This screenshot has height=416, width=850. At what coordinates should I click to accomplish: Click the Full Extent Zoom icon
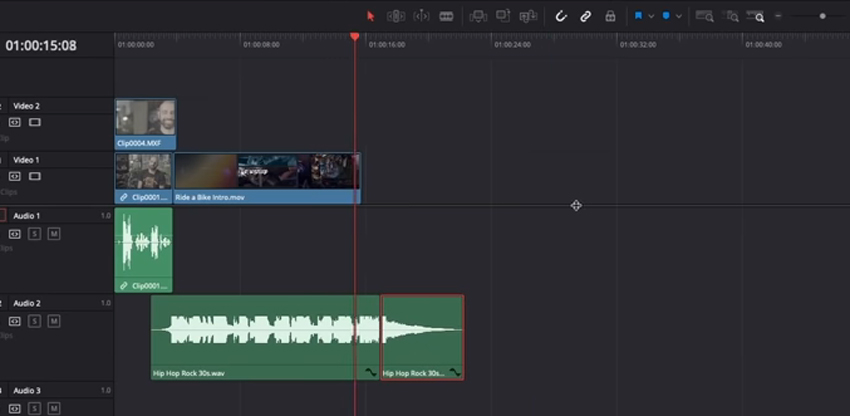705,16
